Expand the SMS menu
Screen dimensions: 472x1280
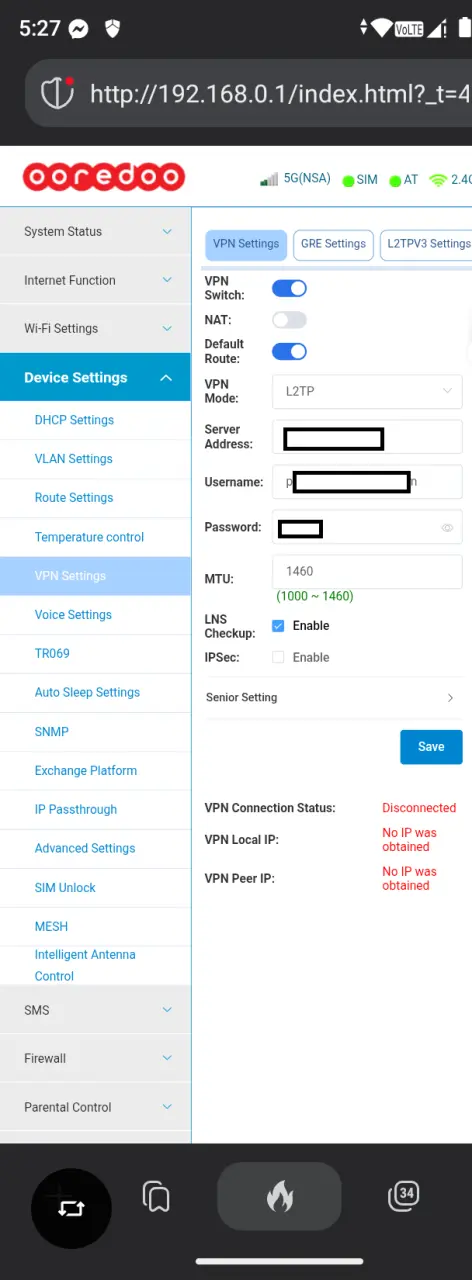pos(95,1010)
